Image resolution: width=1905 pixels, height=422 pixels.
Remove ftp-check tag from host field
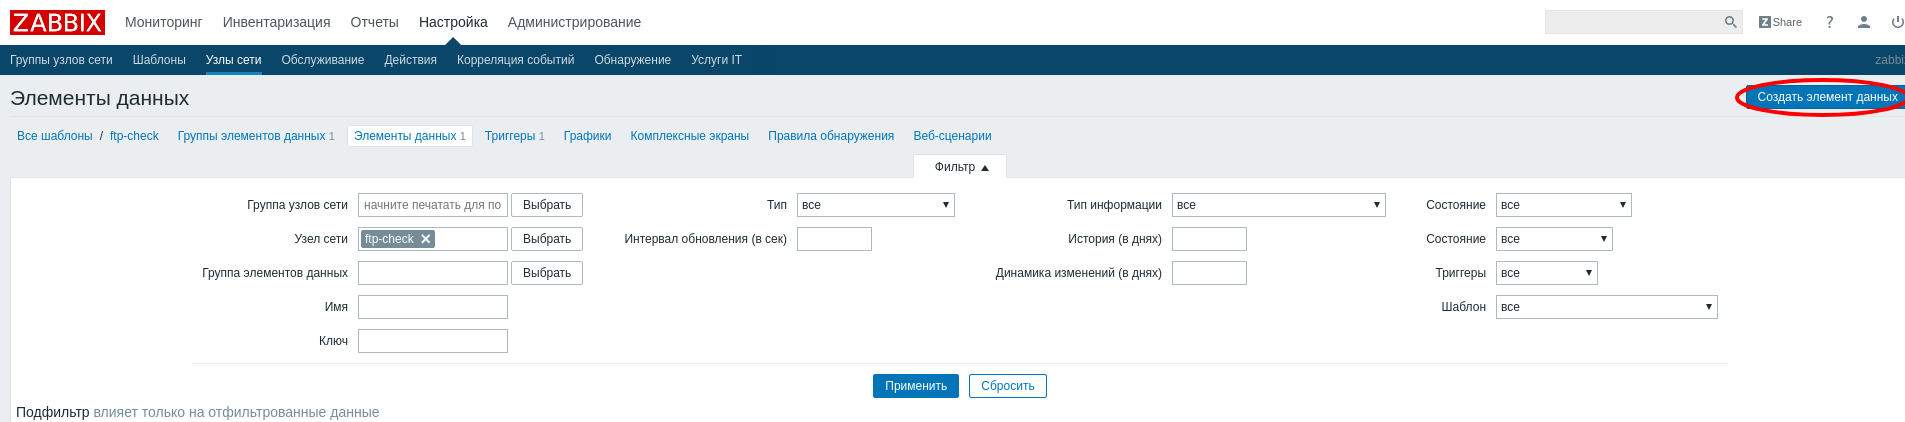point(425,239)
